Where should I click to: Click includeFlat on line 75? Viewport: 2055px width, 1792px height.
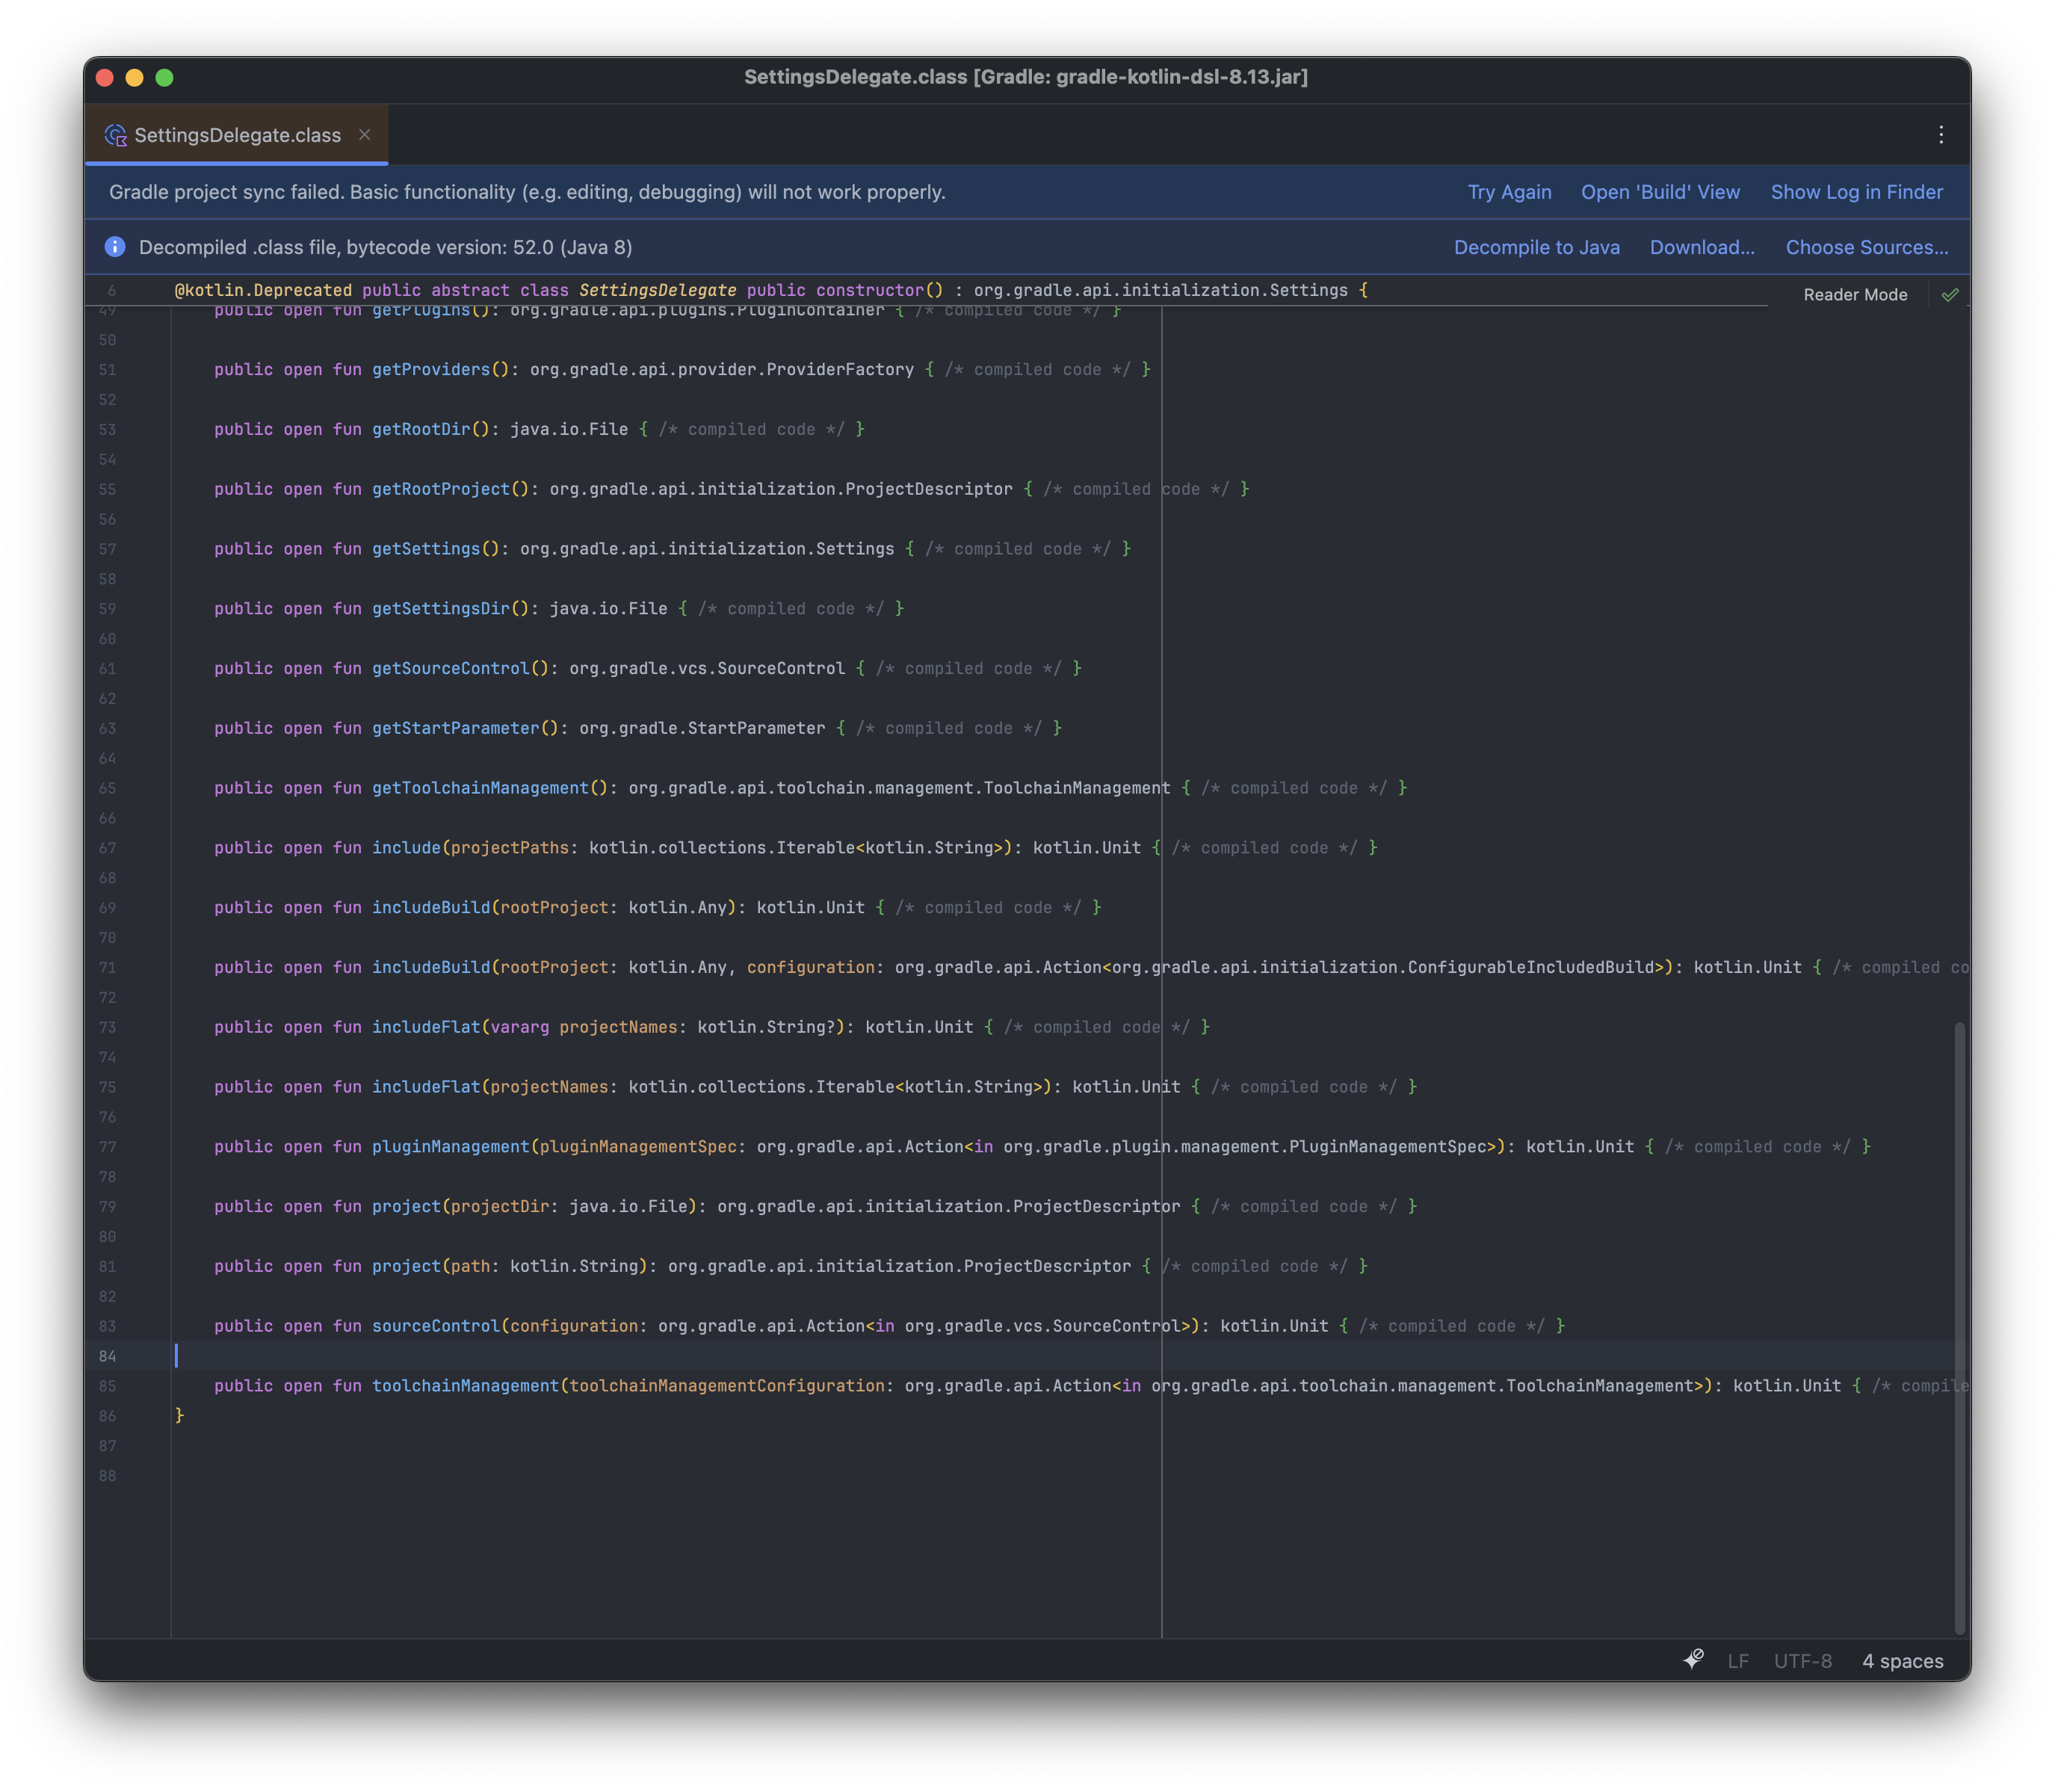pyautogui.click(x=426, y=1087)
